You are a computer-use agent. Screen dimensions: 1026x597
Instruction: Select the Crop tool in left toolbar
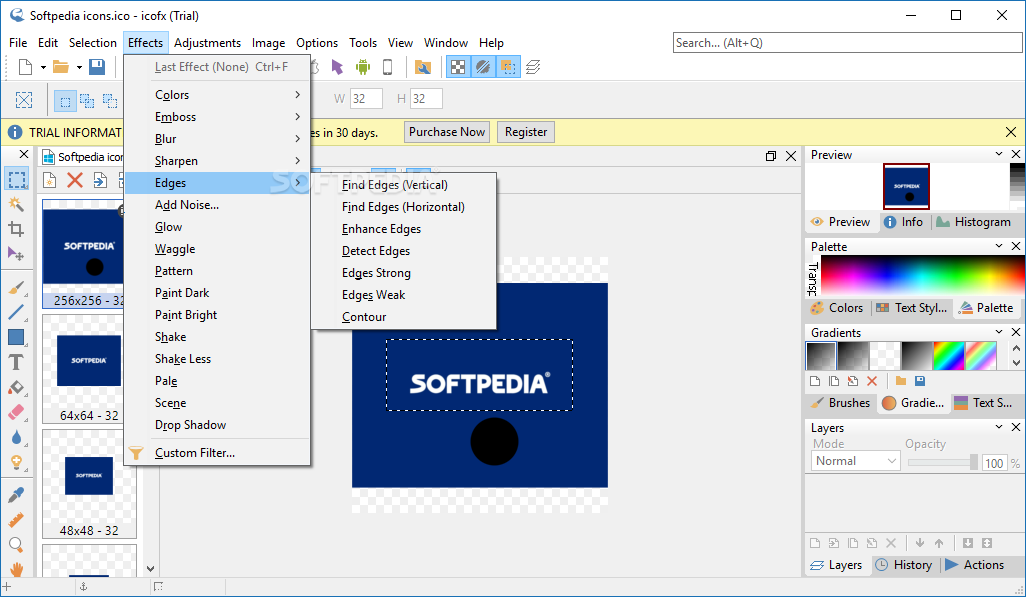pyautogui.click(x=16, y=229)
